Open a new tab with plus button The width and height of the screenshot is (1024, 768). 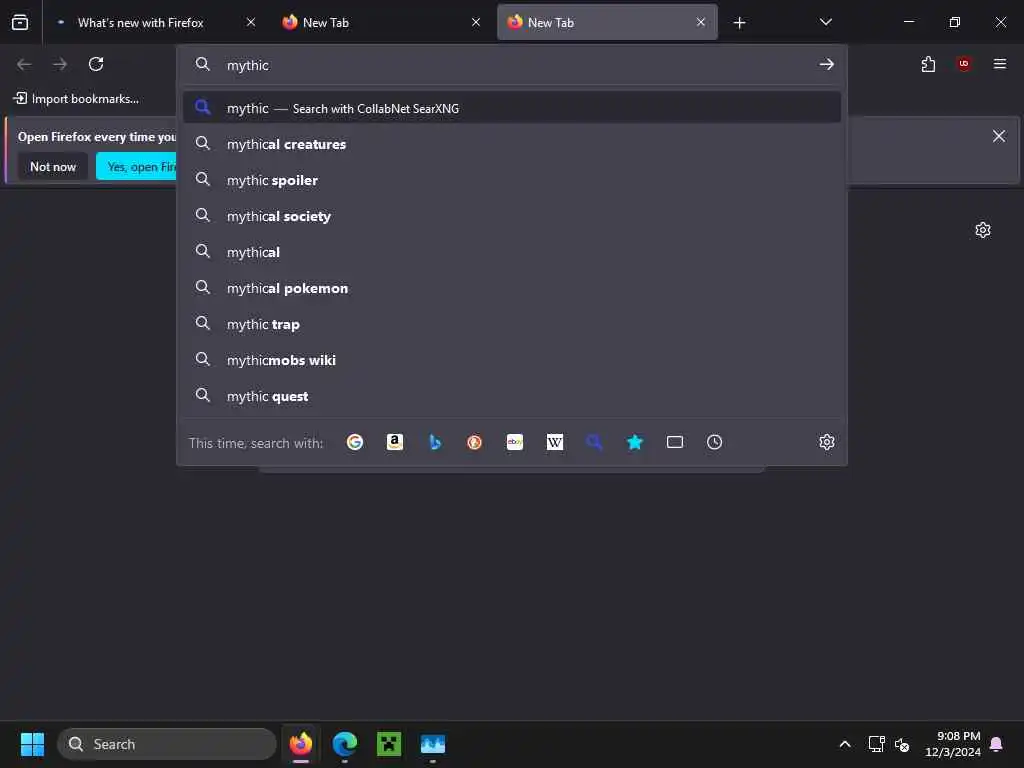[x=739, y=23]
